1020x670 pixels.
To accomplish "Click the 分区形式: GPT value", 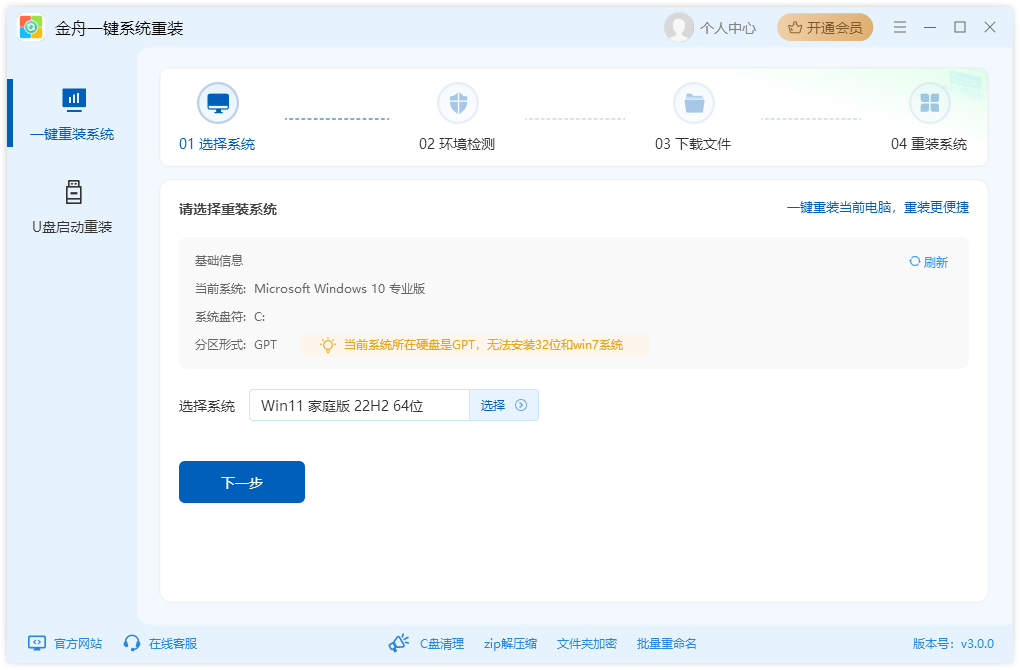I will 265,345.
